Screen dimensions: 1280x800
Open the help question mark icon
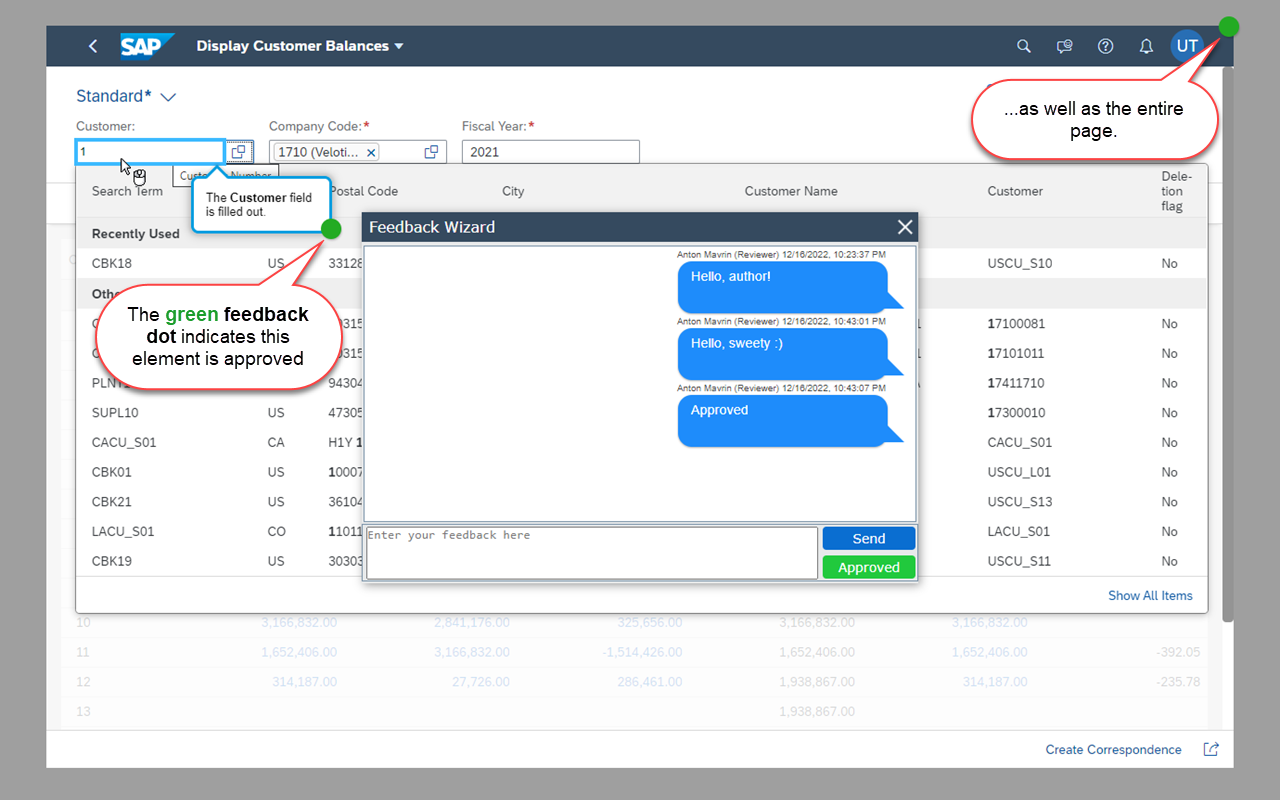click(1105, 46)
